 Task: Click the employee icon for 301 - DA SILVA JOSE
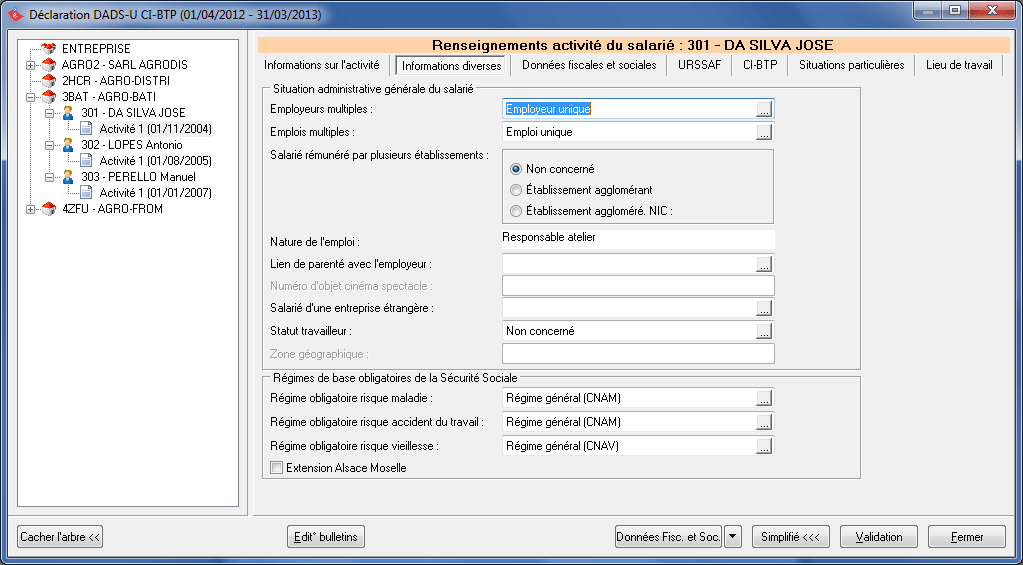click(x=68, y=113)
